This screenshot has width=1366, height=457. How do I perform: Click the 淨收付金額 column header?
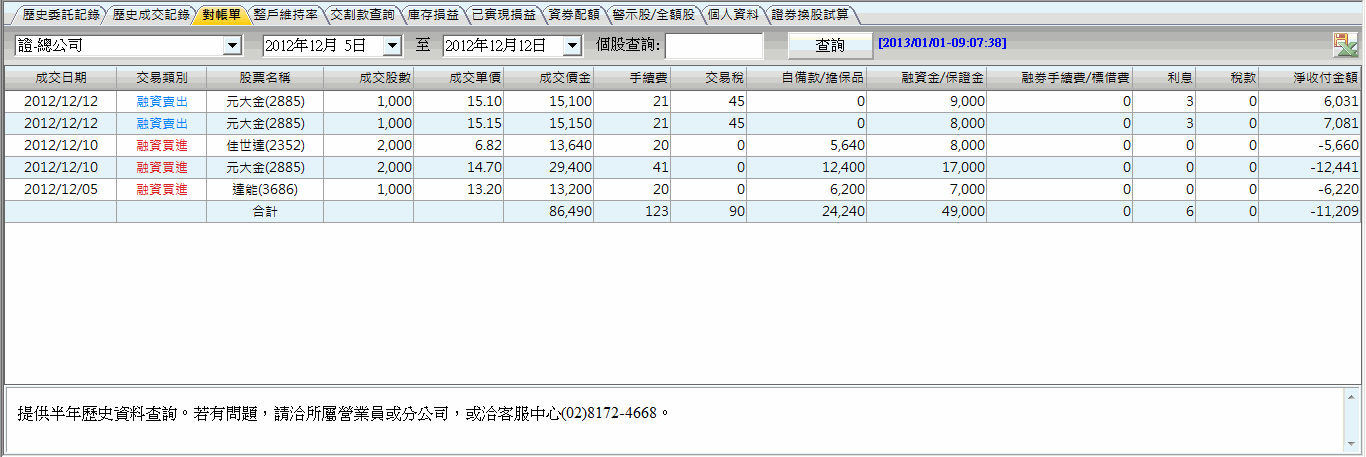[x=1309, y=77]
